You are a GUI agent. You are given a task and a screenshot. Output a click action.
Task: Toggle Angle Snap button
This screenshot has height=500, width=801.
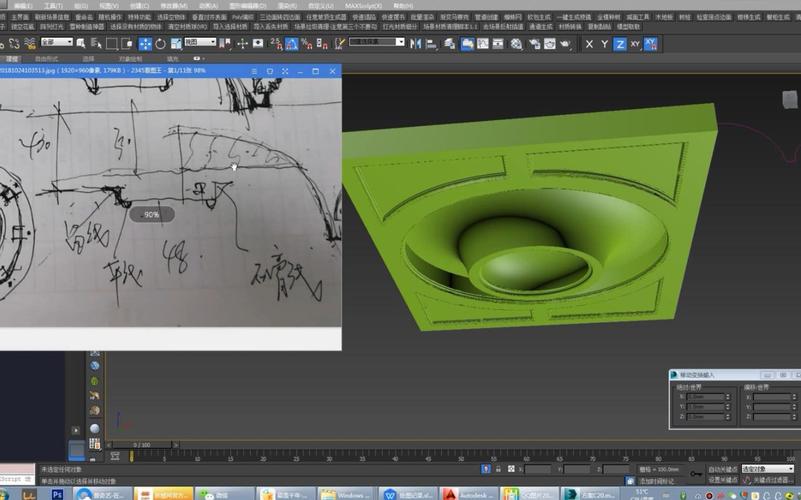coord(292,44)
